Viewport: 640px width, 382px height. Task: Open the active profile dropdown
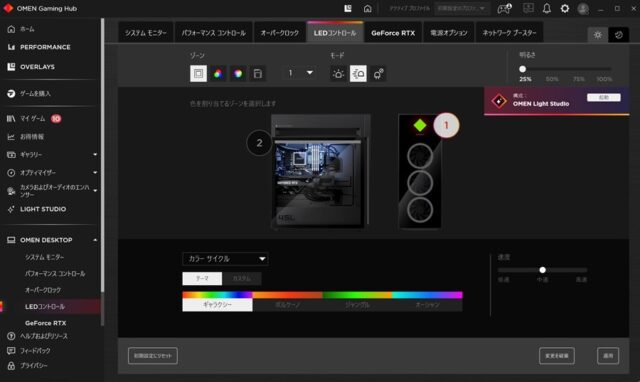tap(461, 8)
